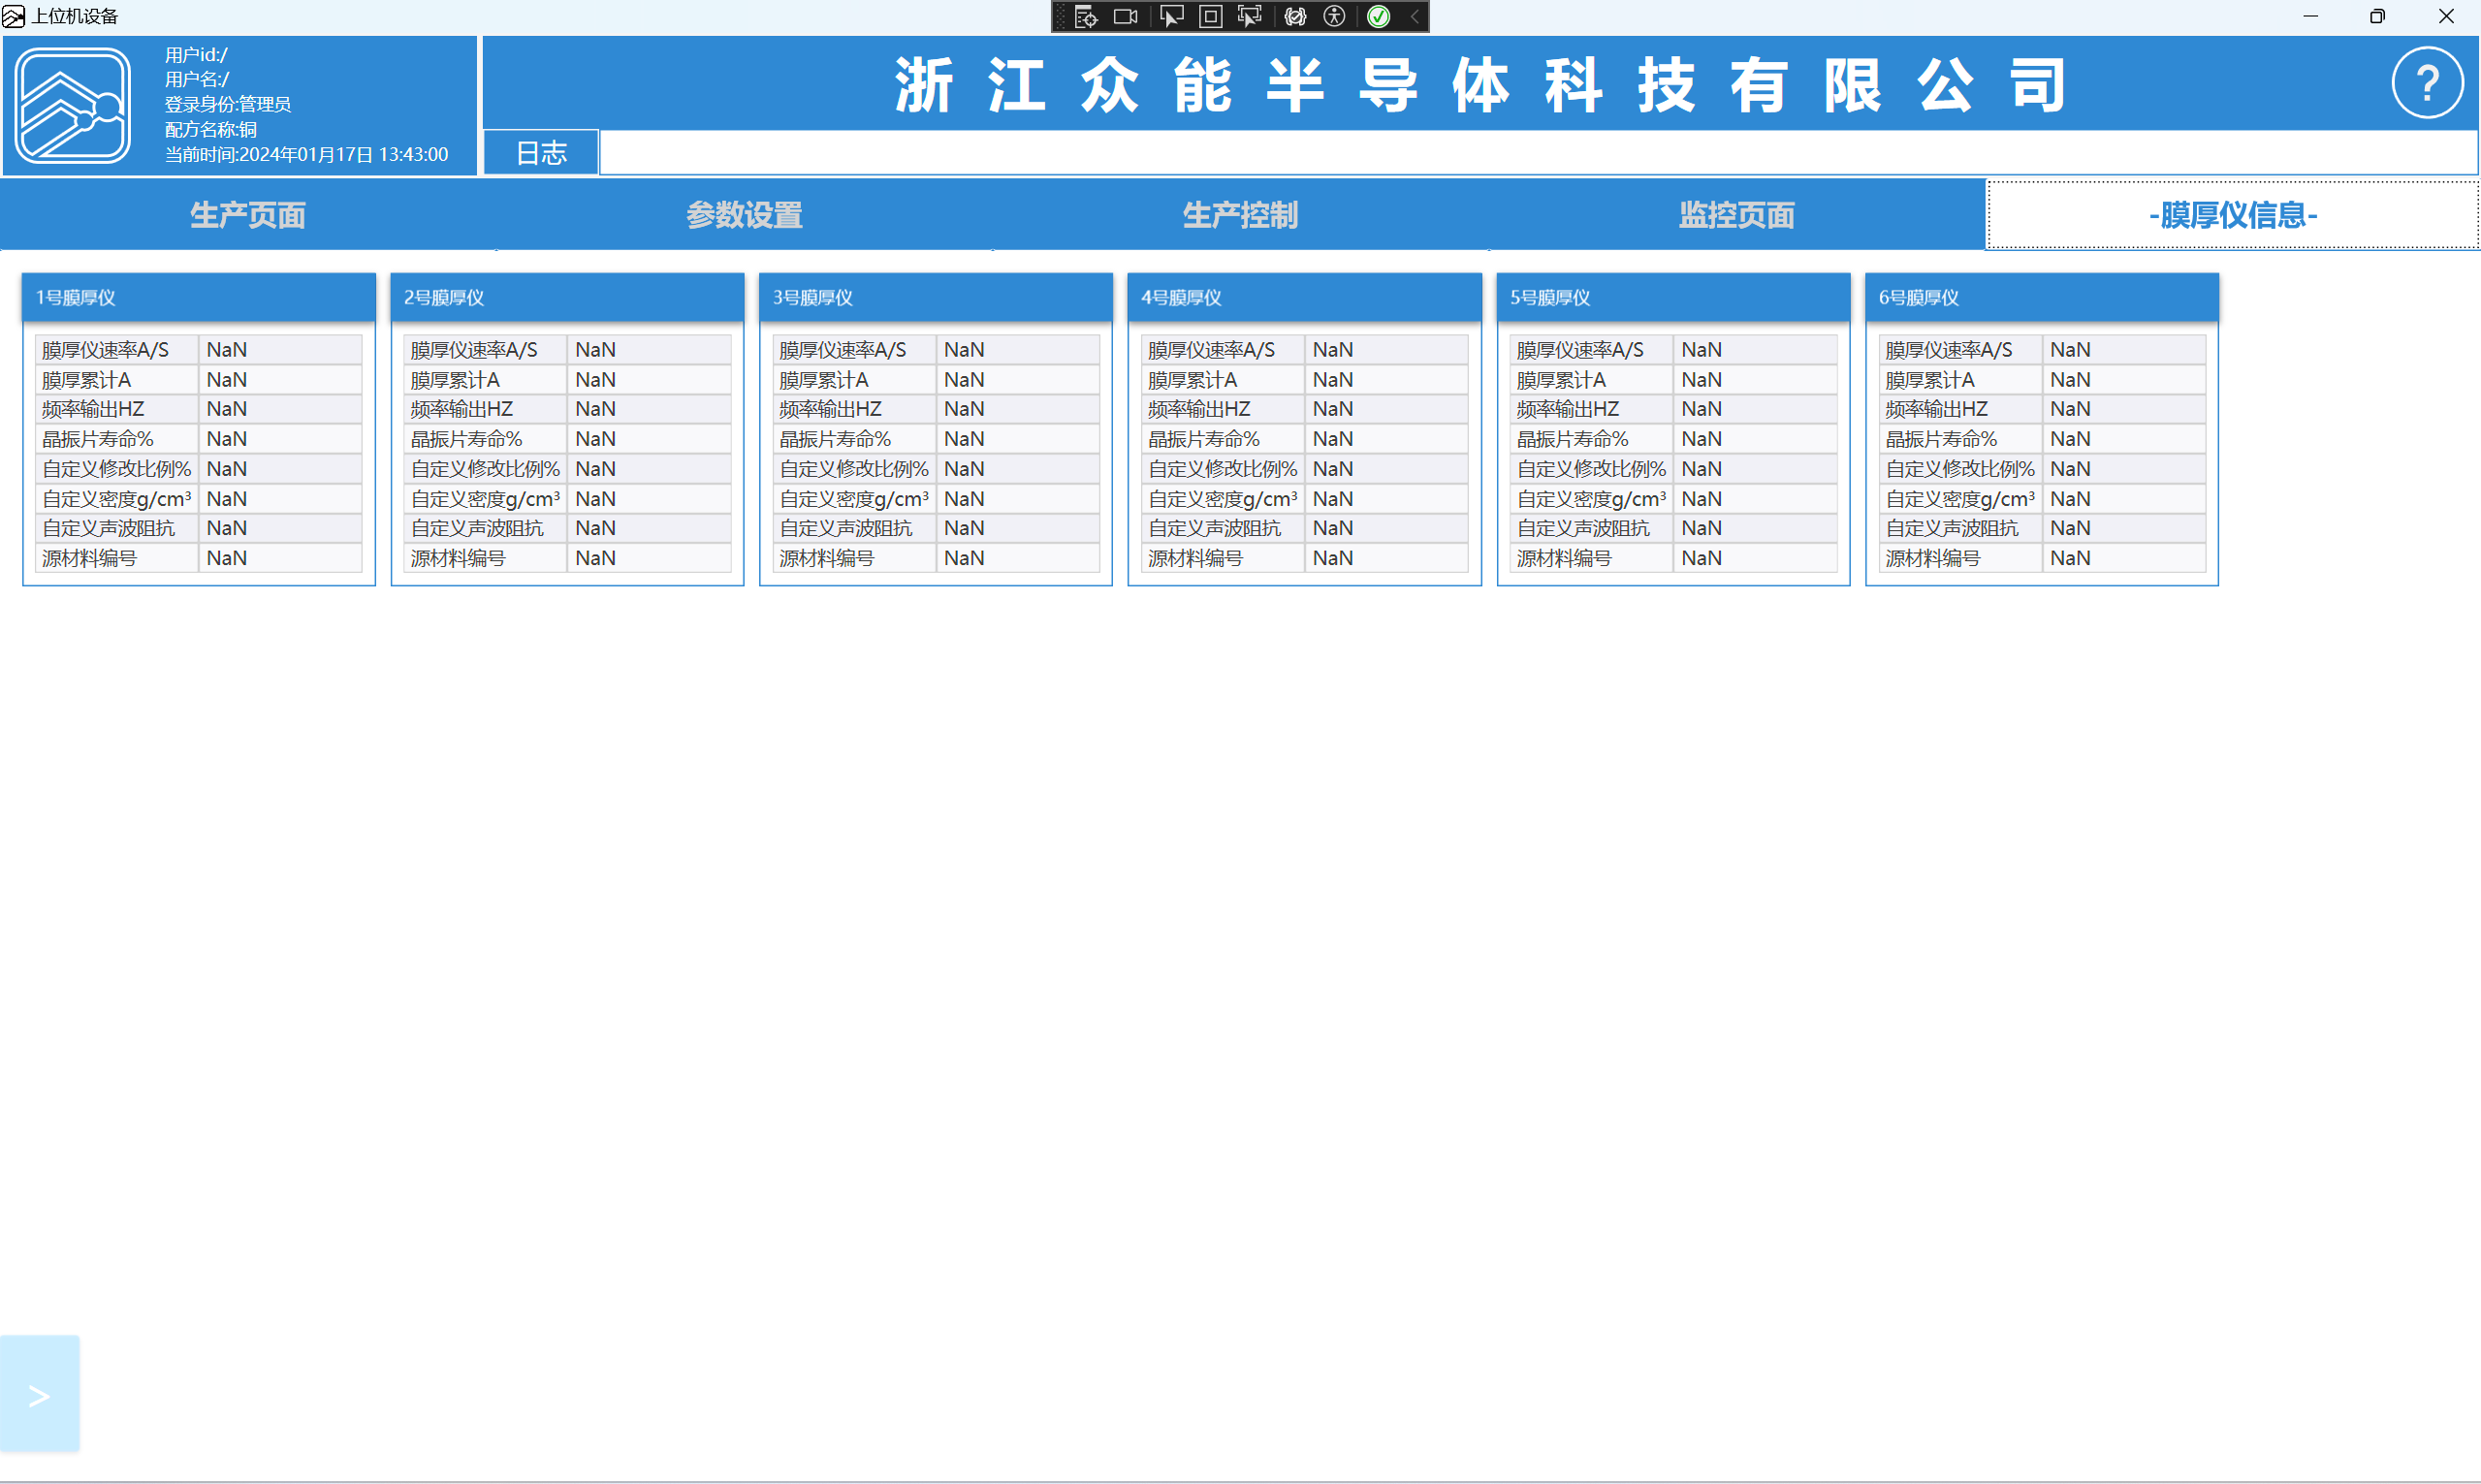Collapse the debug toolbar with left chevron
The width and height of the screenshot is (2481, 1484).
(1415, 16)
